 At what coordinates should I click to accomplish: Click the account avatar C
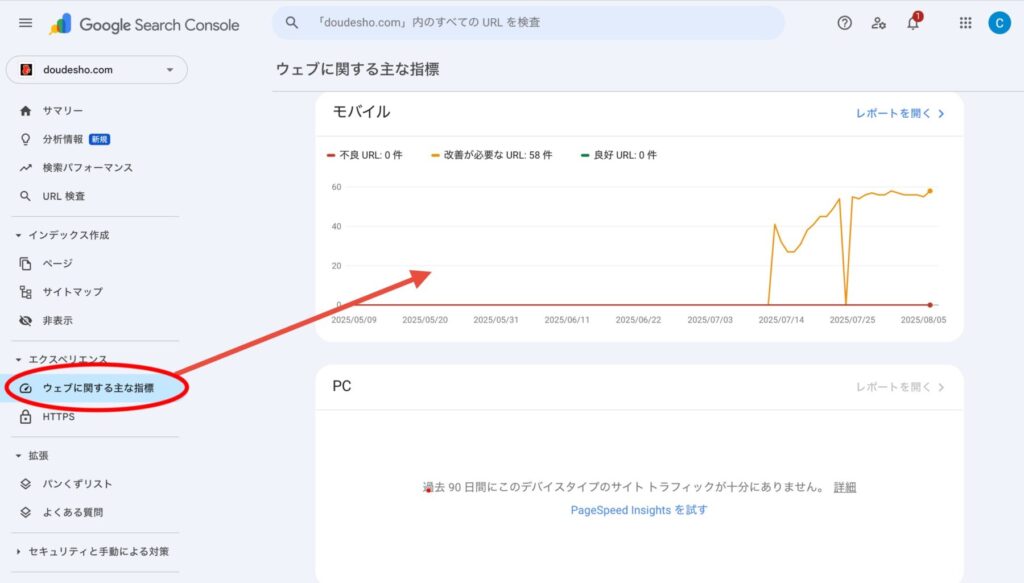pos(999,23)
